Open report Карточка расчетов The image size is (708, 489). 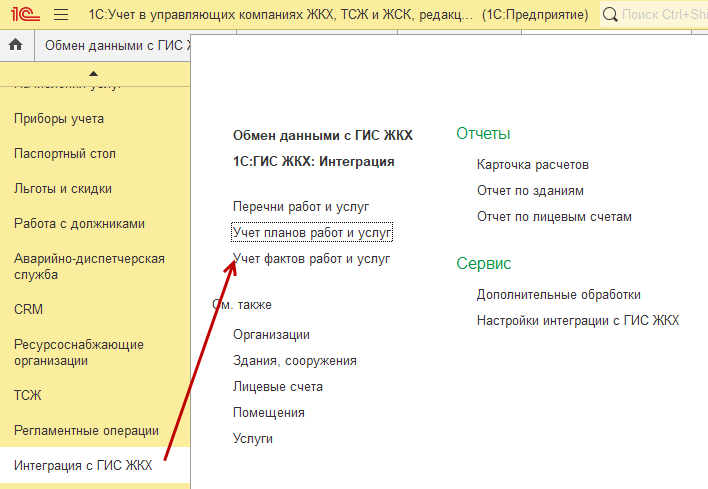pos(533,165)
